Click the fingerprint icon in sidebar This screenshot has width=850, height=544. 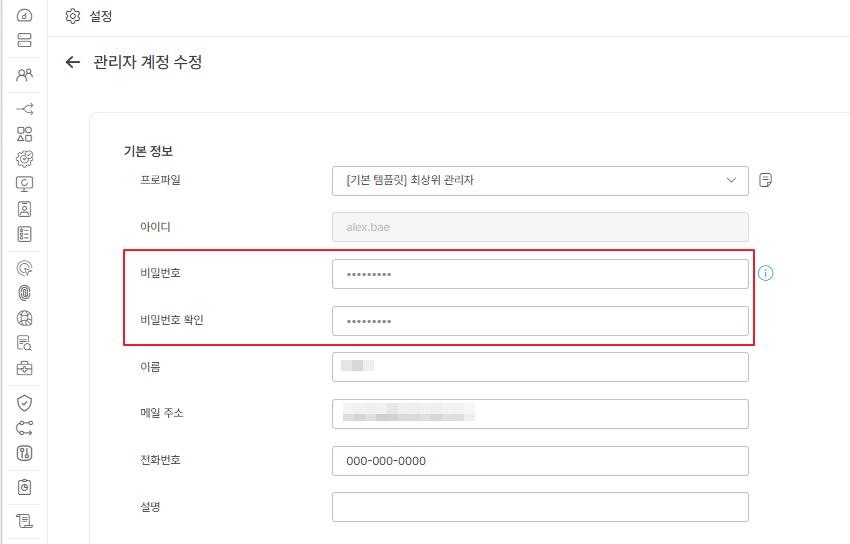click(x=25, y=294)
